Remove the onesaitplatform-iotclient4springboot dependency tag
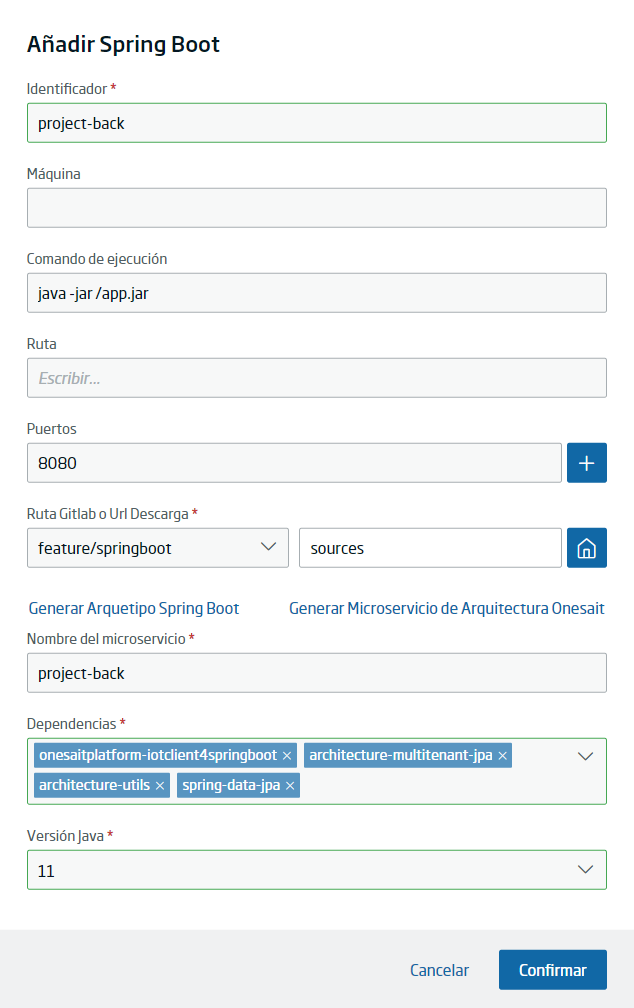634x1008 pixels. (x=287, y=755)
